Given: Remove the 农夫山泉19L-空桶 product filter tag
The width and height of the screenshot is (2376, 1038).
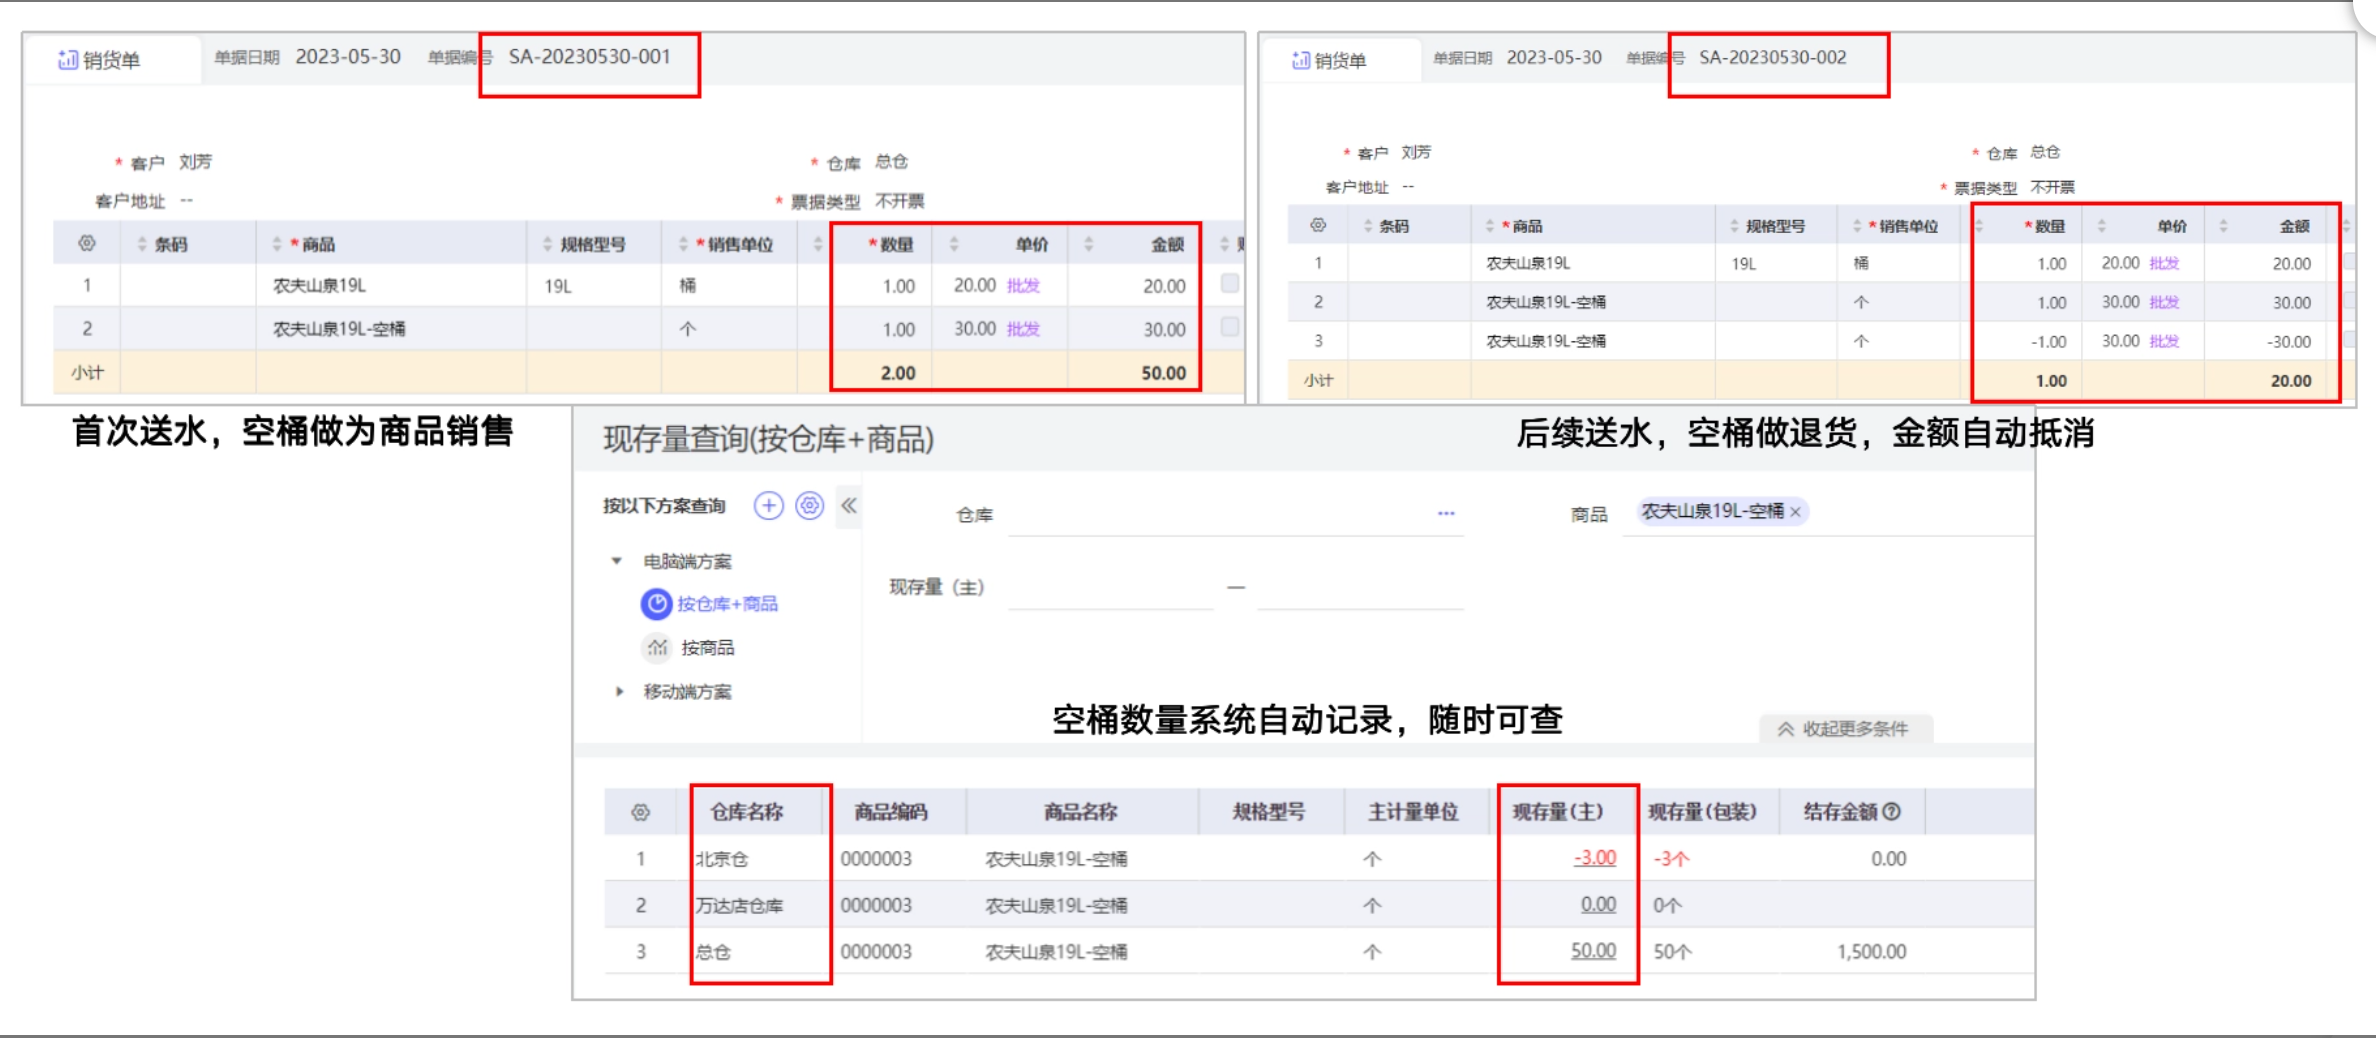Looking at the screenshot, I should (1796, 512).
